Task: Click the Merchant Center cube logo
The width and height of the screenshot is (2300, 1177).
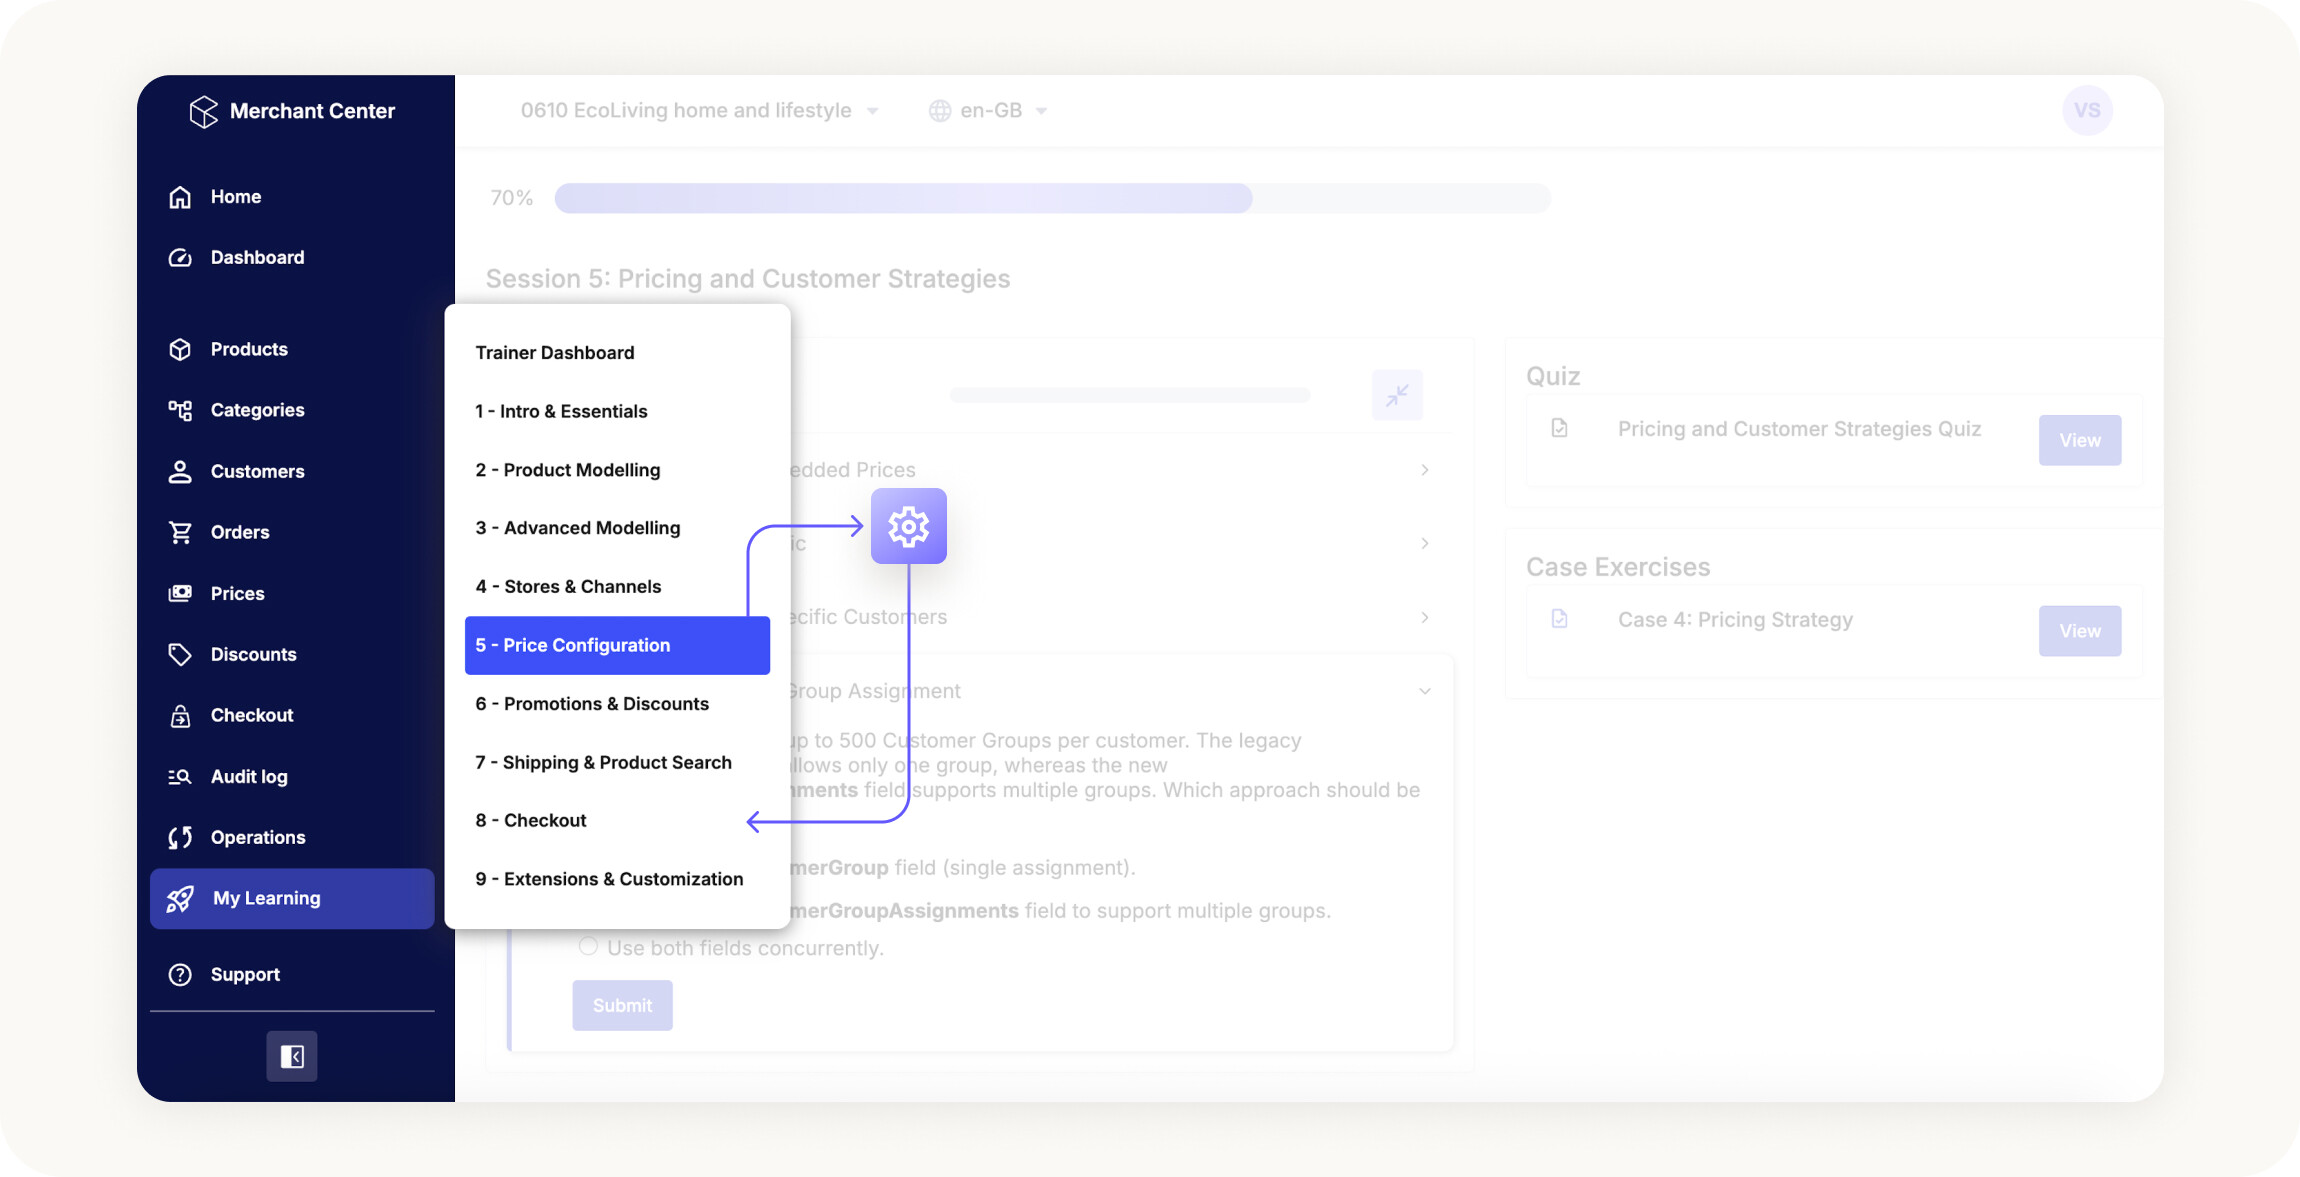Action: coord(204,111)
